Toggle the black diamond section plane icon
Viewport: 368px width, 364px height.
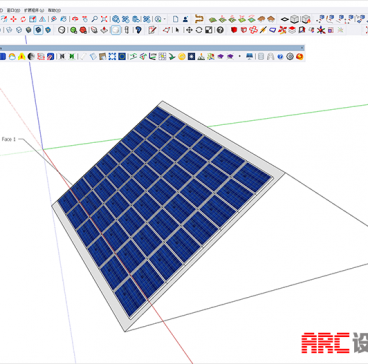284,19
